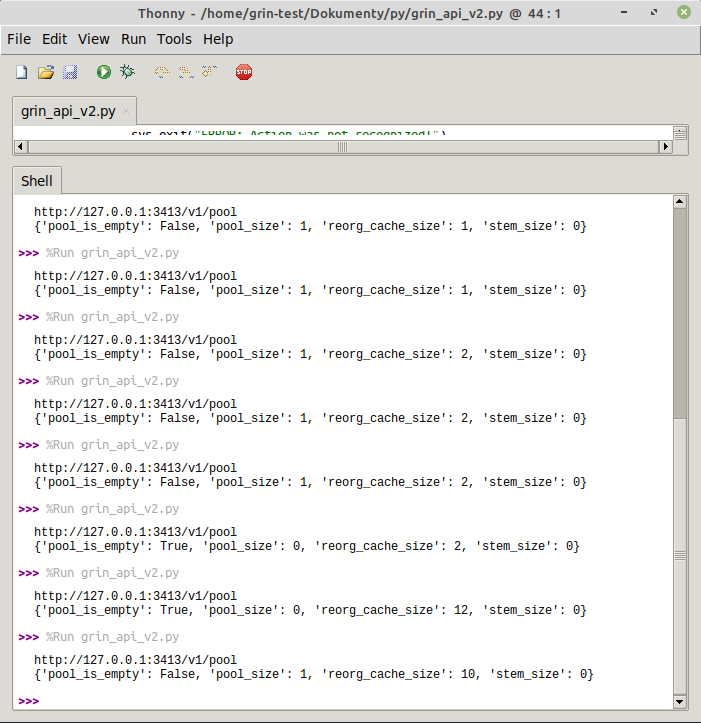This screenshot has height=723, width=701.
Task: Click the Step over debug icon
Action: 161,72
